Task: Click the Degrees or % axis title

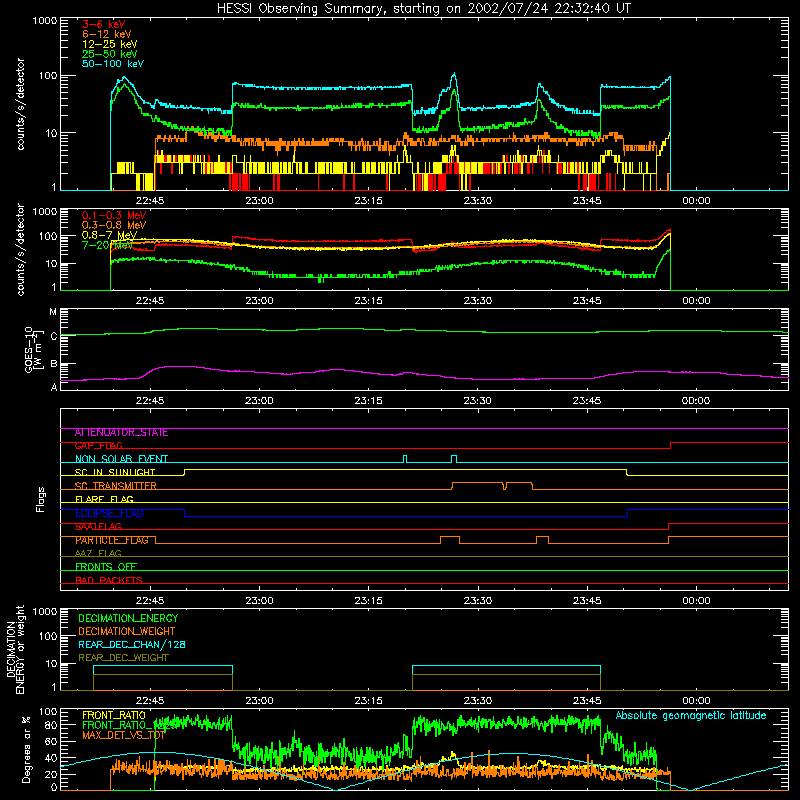Action: coord(26,749)
